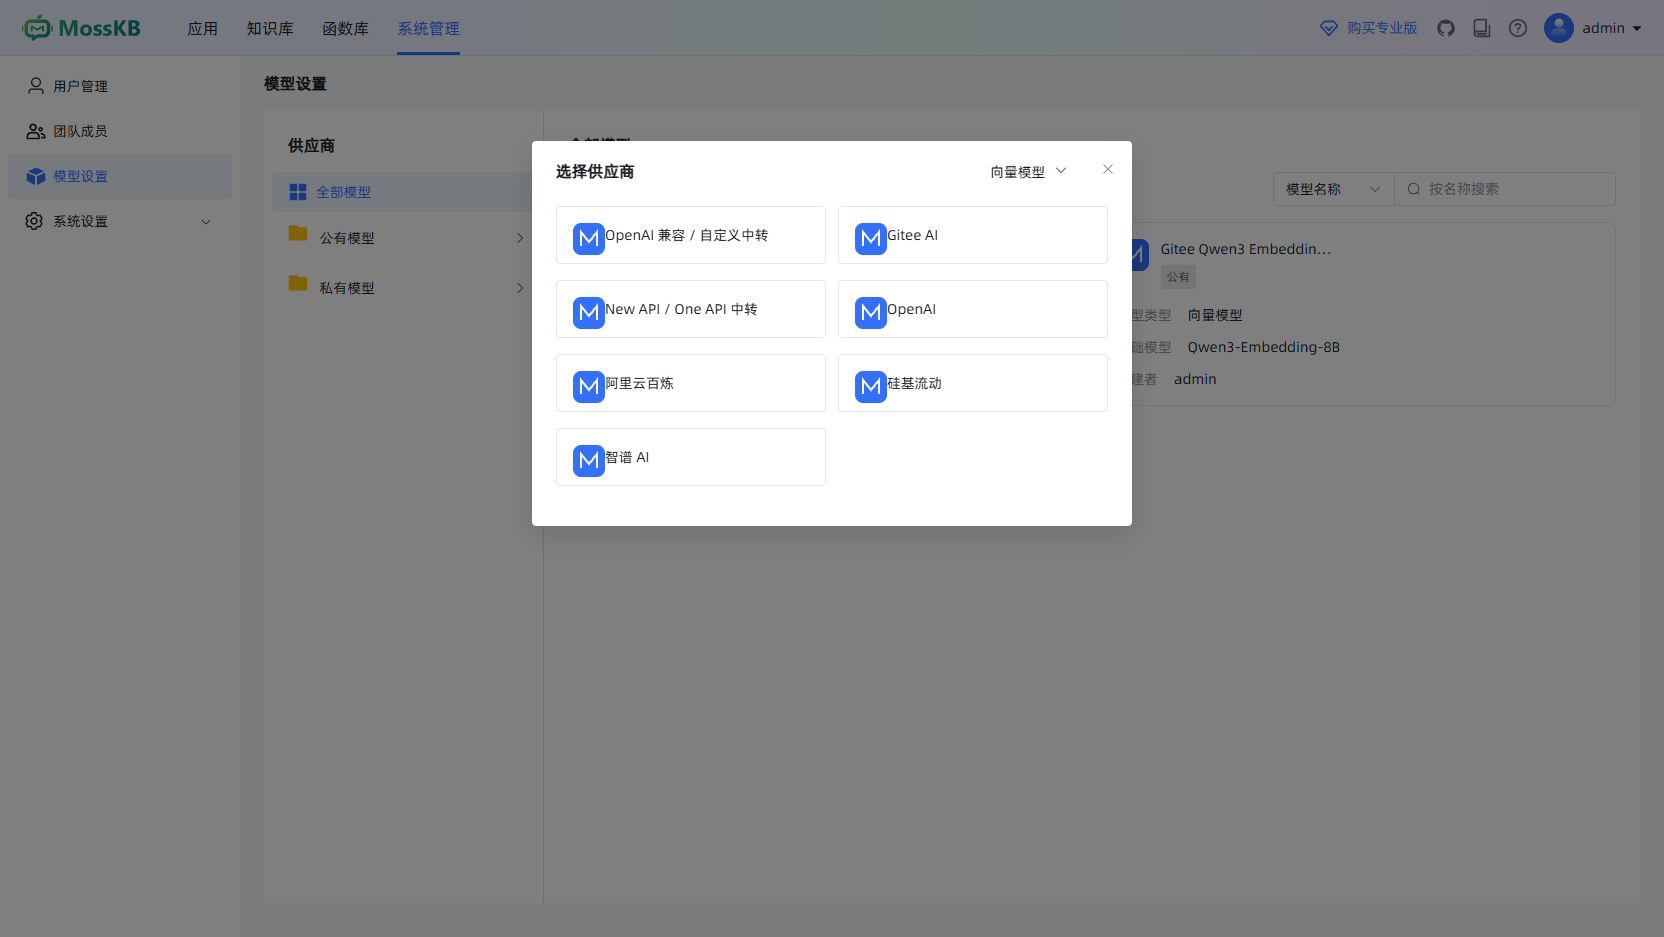Click the admin user avatar
Screen dimensions: 1664x937
click(1559, 28)
